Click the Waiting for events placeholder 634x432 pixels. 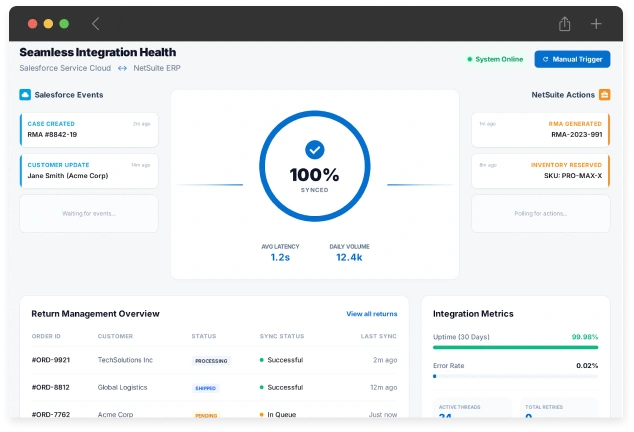coord(89,214)
